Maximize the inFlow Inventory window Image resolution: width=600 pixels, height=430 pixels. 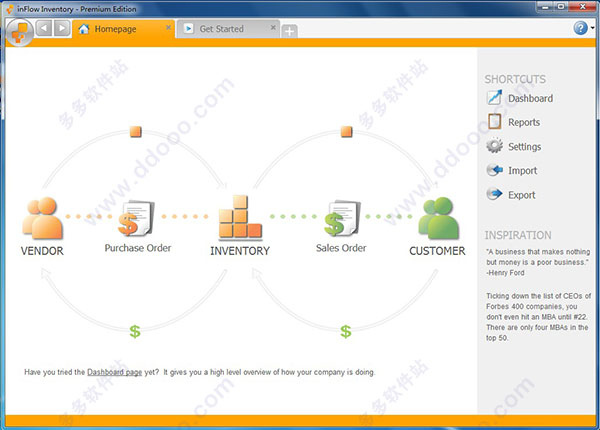pyautogui.click(x=561, y=7)
